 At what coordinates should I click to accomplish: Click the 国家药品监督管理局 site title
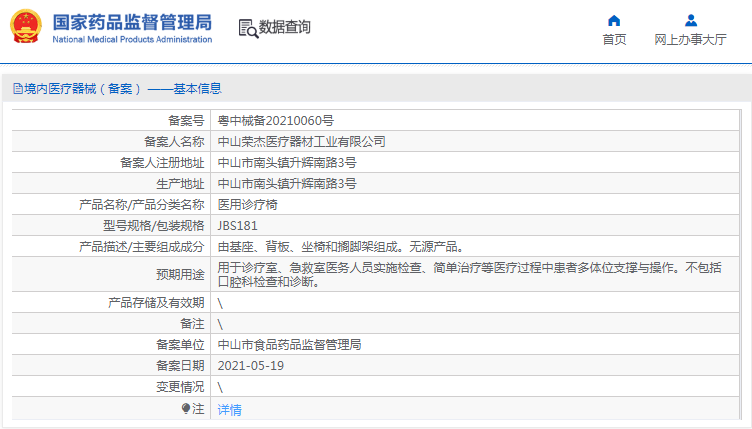tap(131, 21)
